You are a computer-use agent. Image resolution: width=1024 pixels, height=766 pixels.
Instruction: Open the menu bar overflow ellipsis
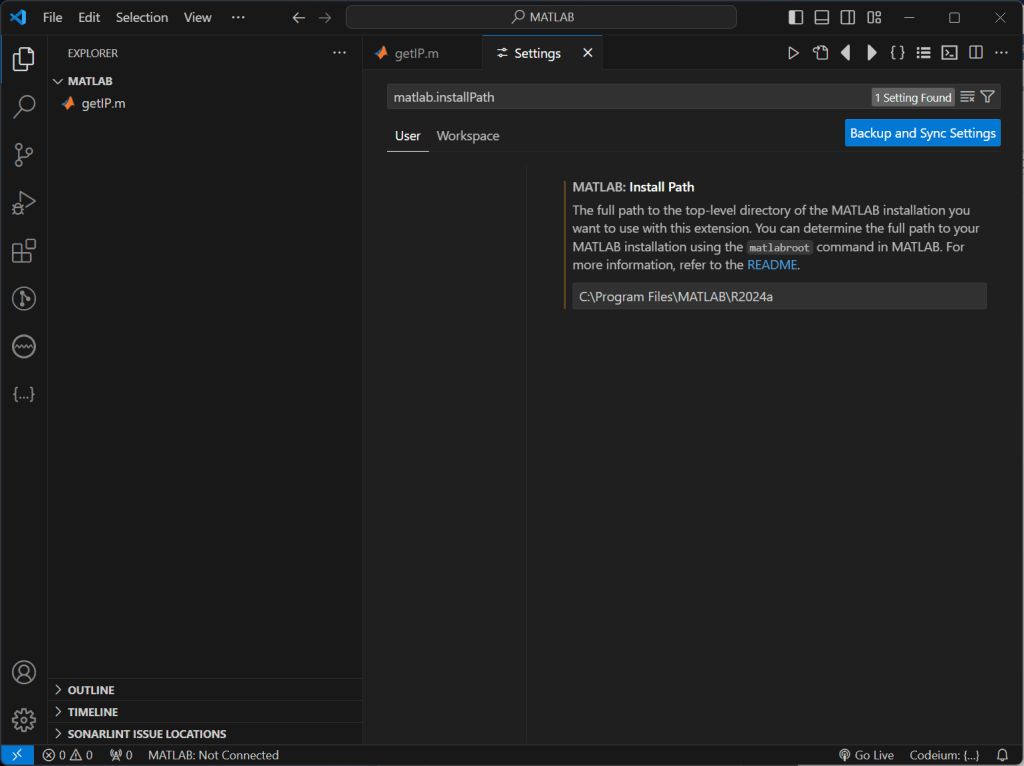click(238, 18)
